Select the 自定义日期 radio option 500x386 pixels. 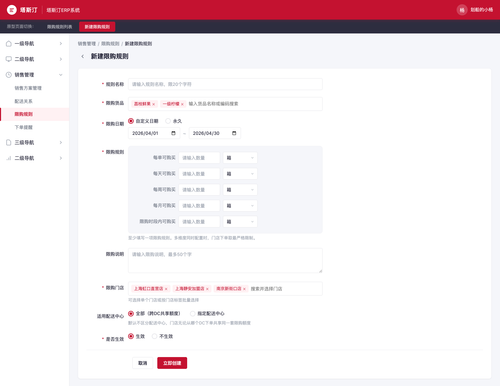(x=131, y=121)
